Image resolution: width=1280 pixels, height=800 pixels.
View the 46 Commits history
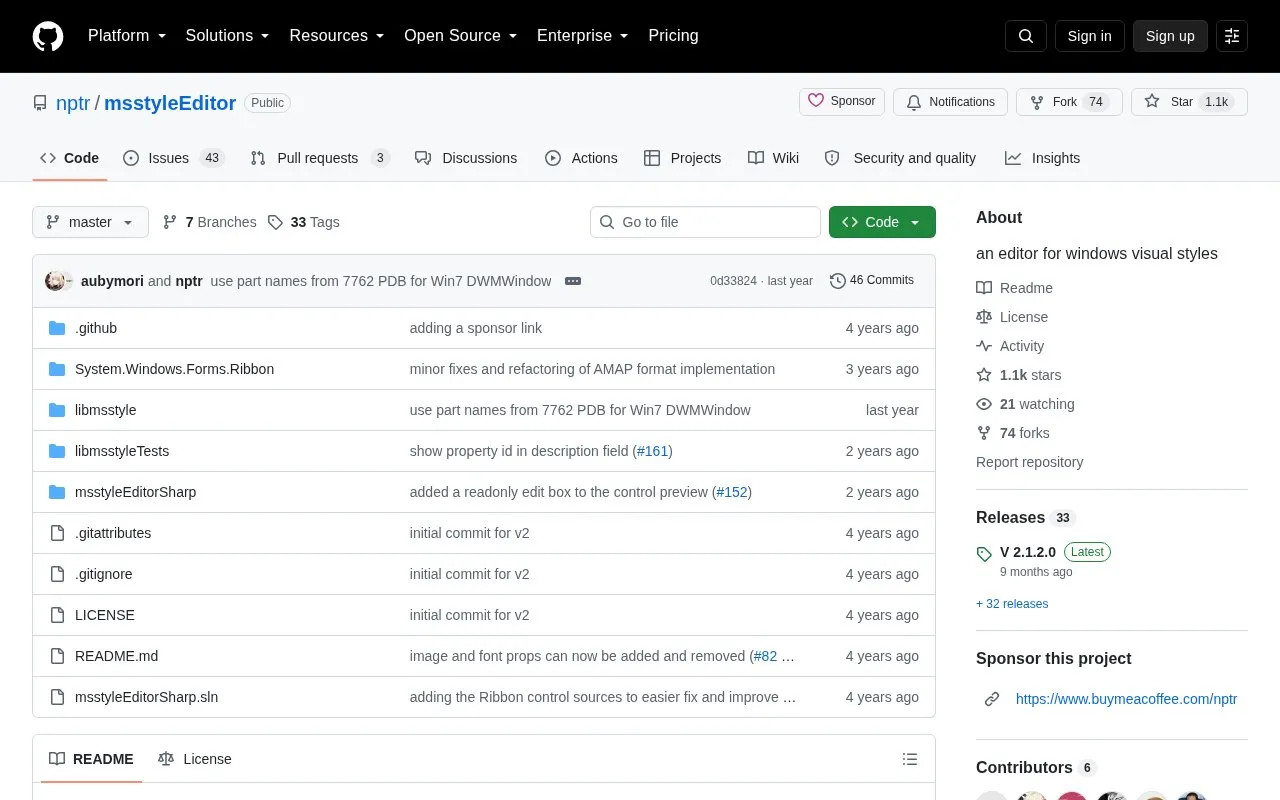coord(872,281)
